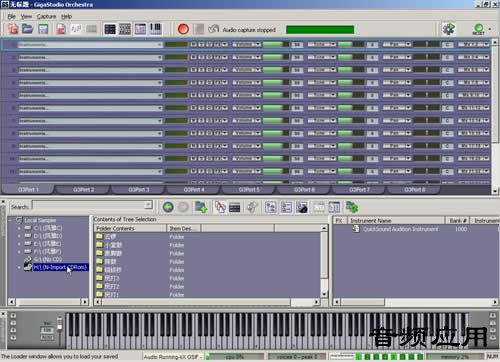
Task: Open the File menu
Action: point(11,16)
